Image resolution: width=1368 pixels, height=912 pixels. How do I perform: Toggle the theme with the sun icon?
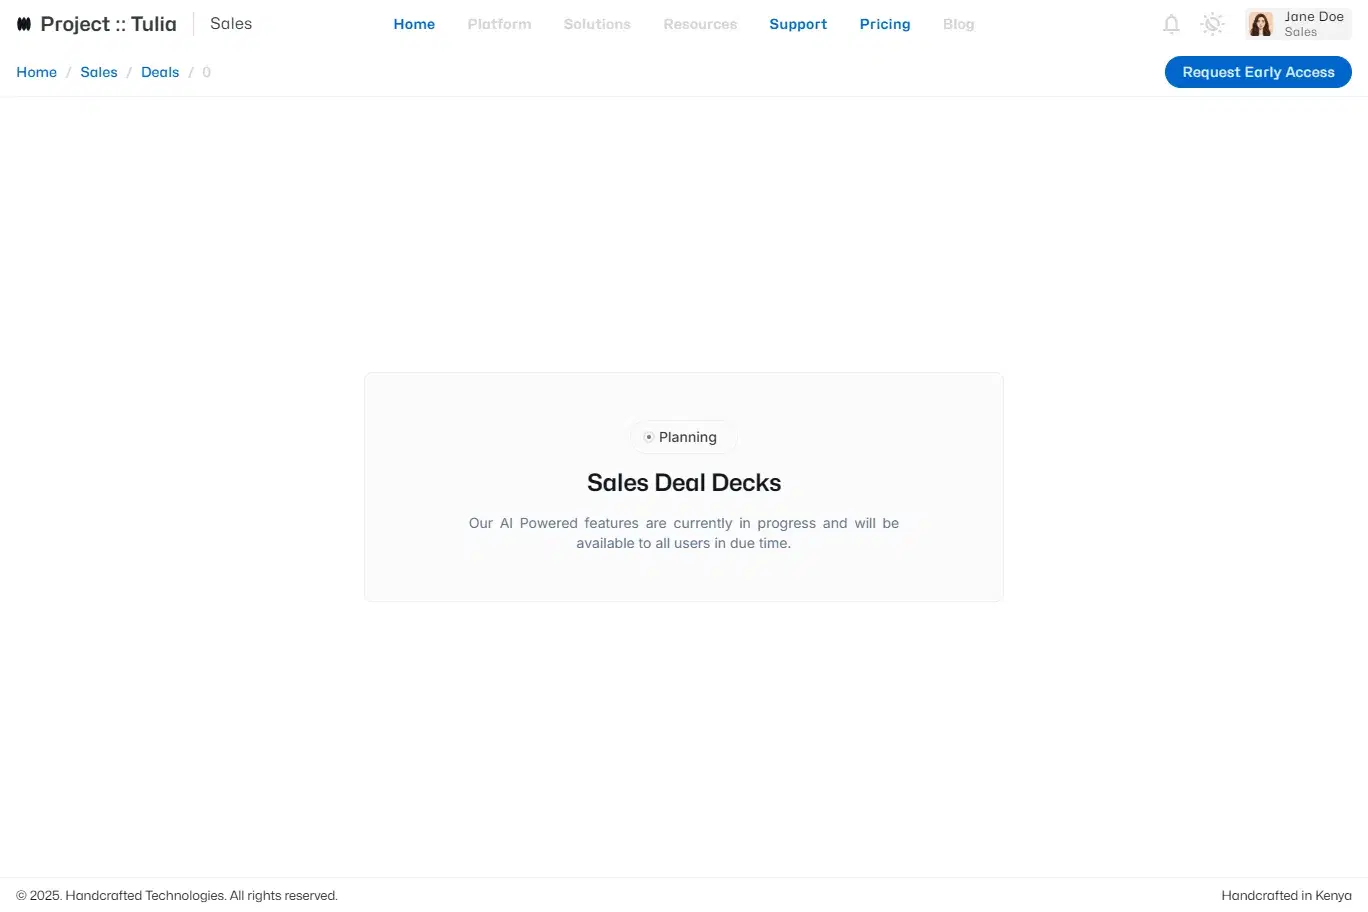click(x=1212, y=24)
